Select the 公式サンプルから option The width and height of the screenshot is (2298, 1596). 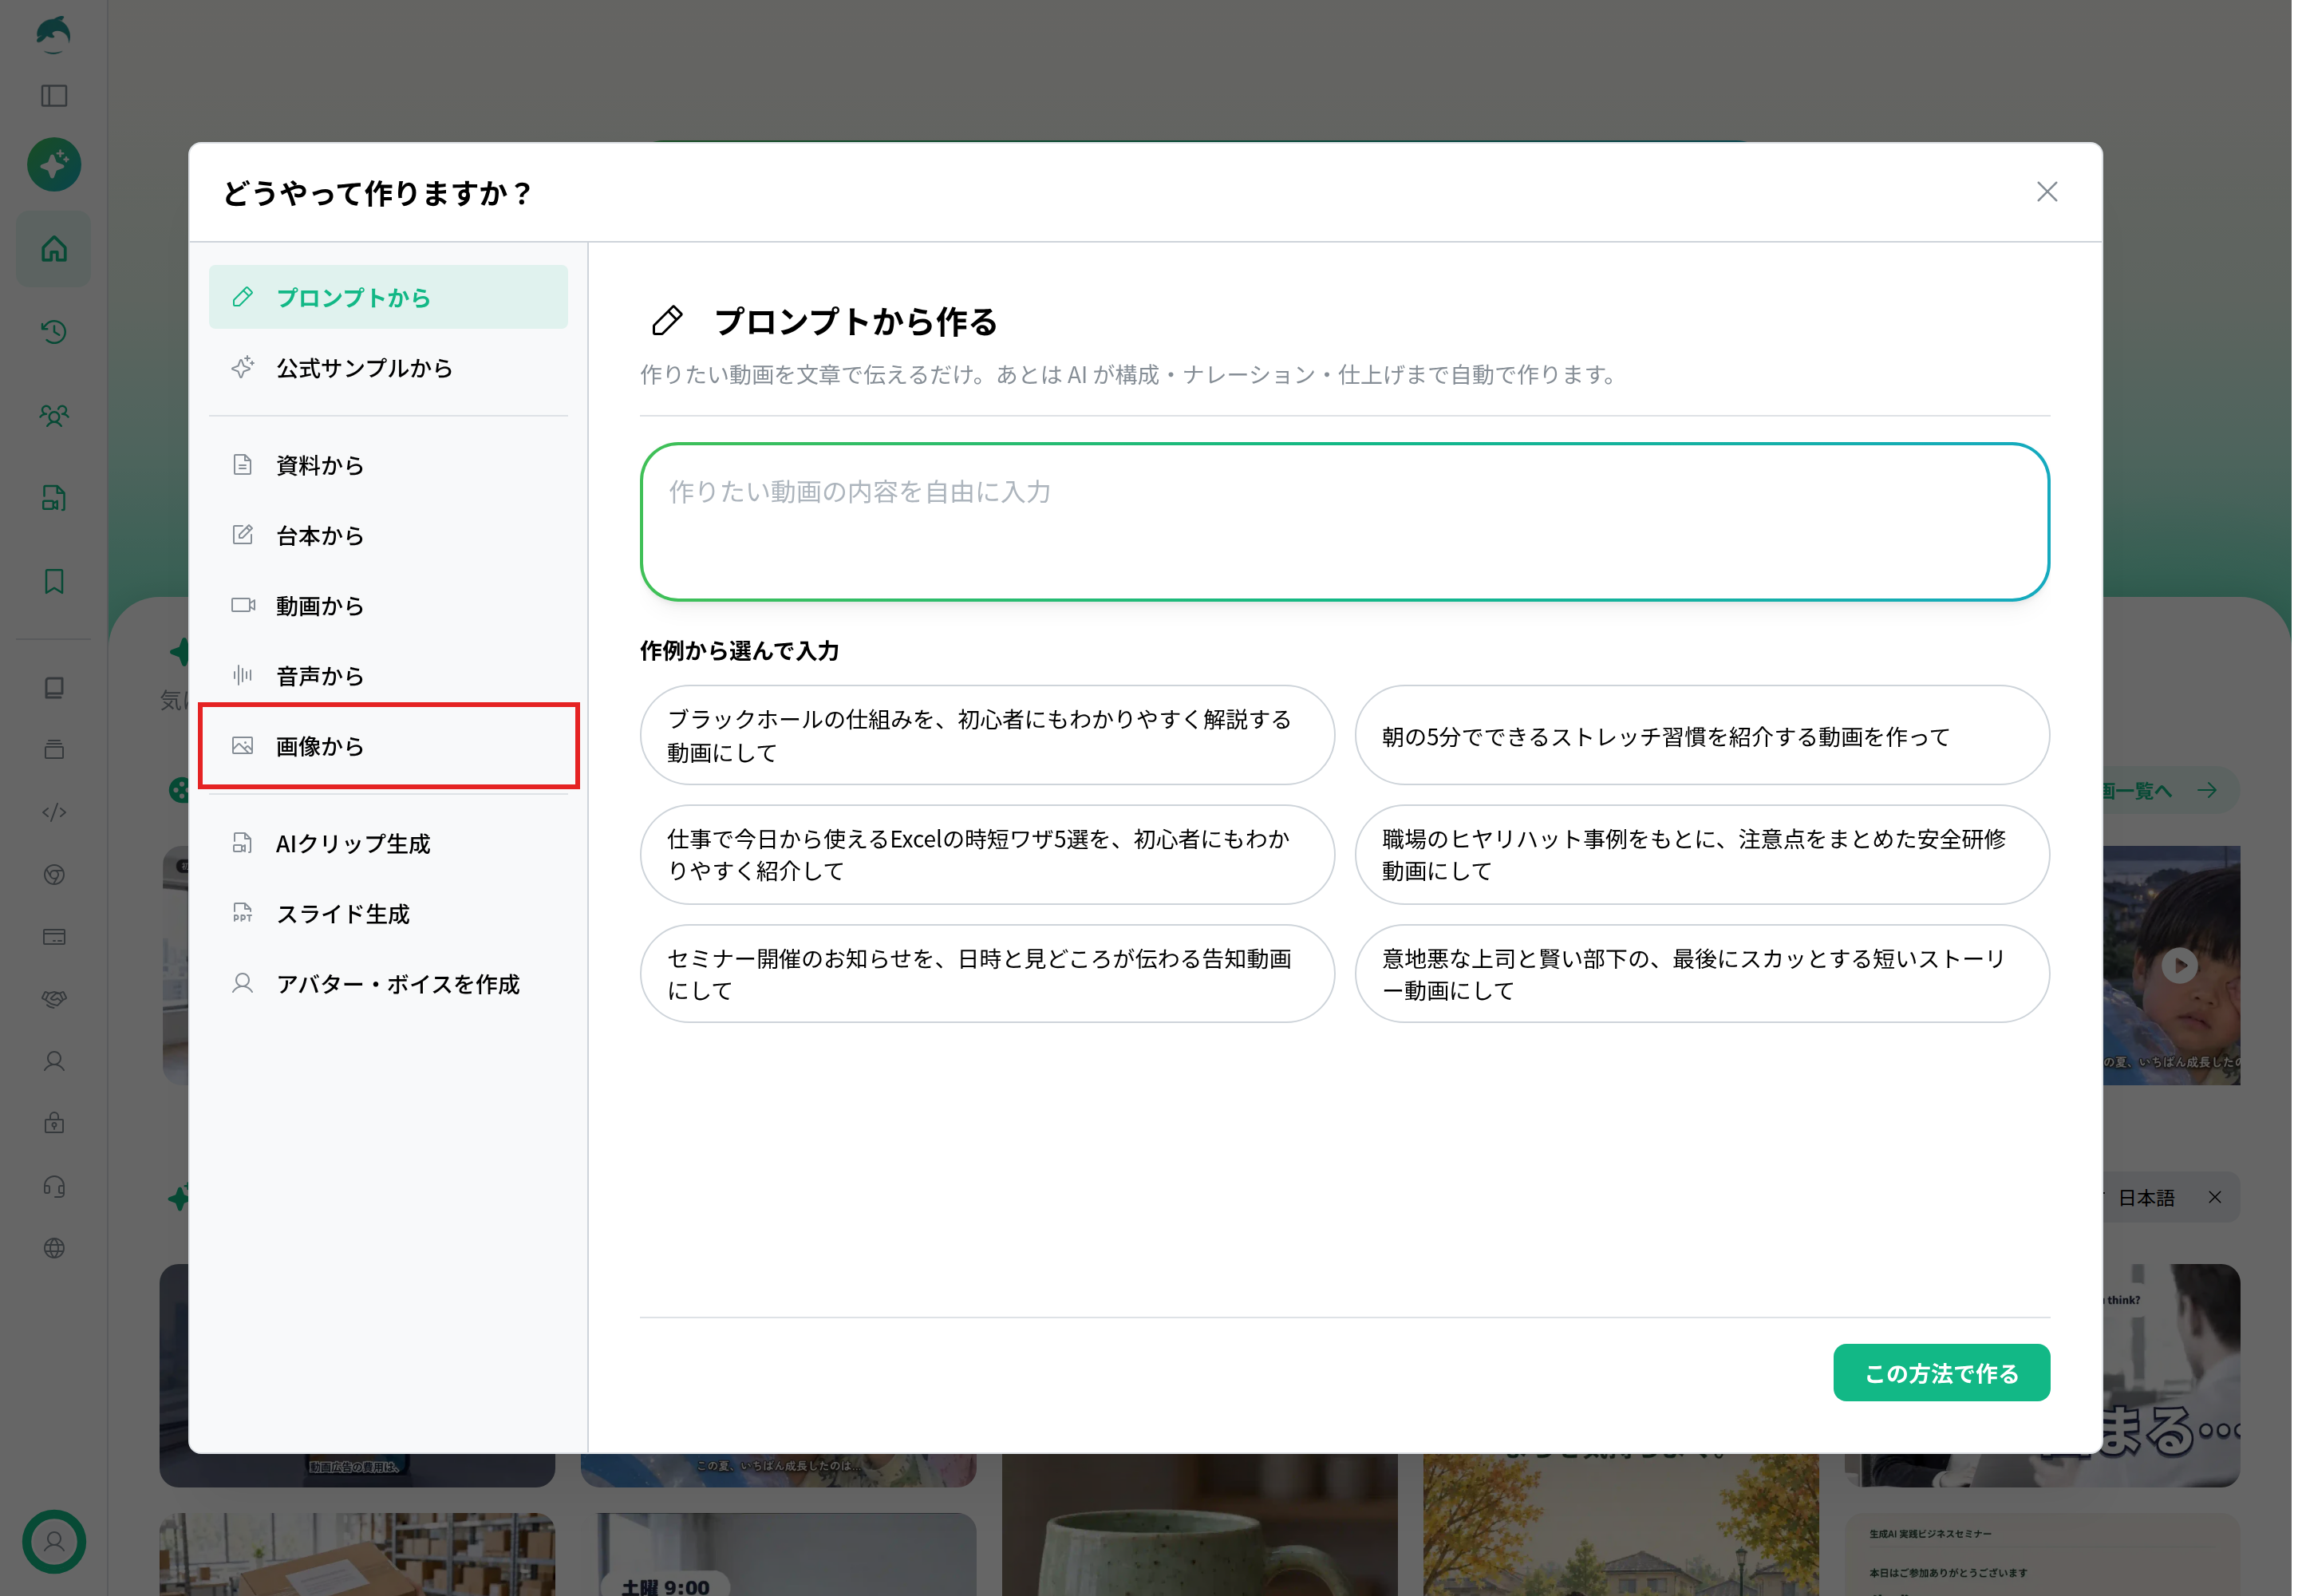(x=388, y=367)
